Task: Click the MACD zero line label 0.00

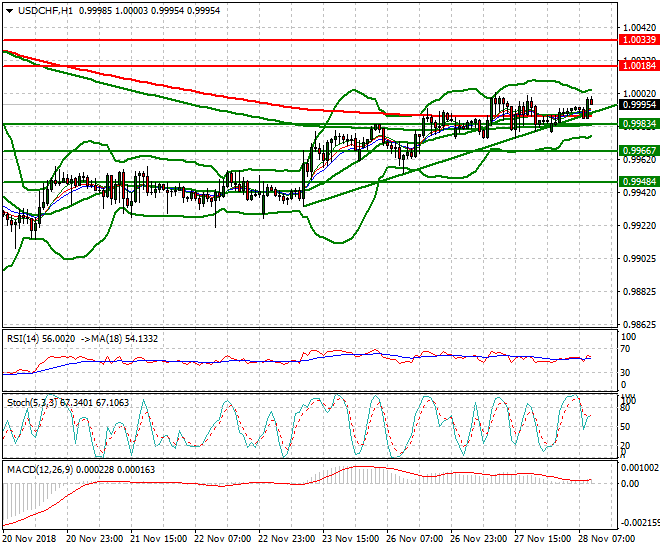Action: click(630, 484)
